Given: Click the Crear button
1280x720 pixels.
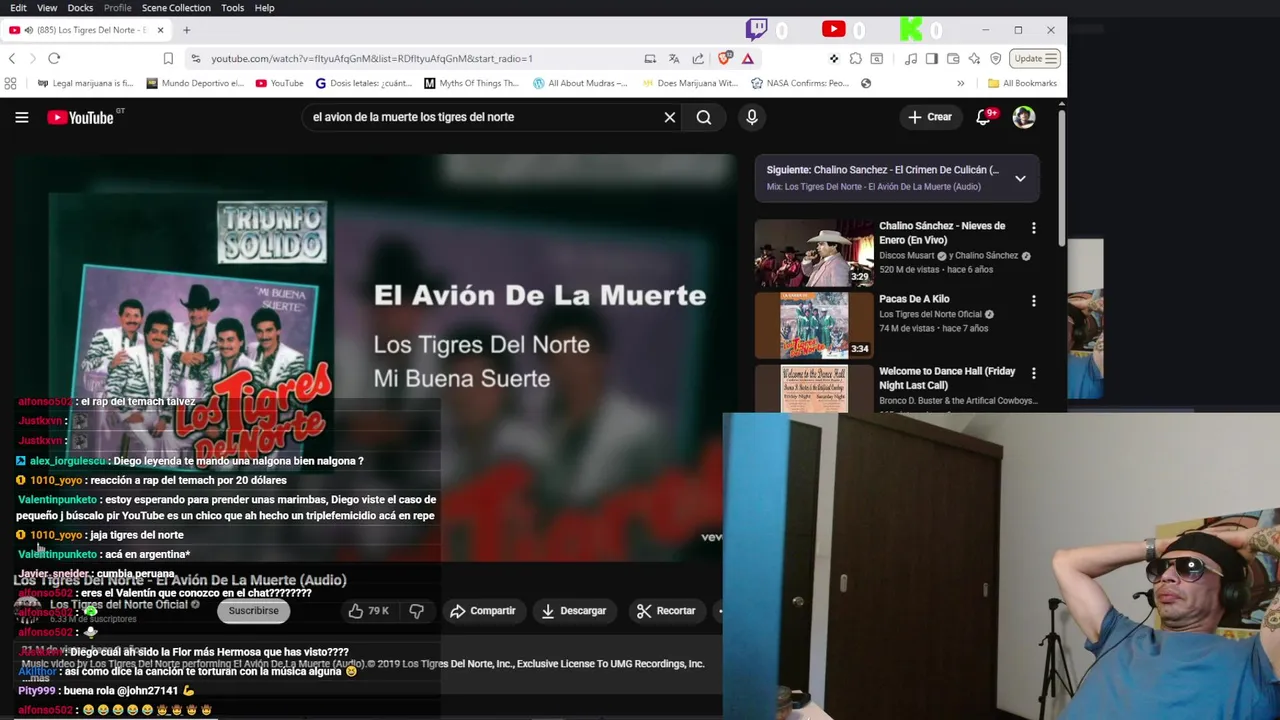Looking at the screenshot, I should (x=929, y=117).
